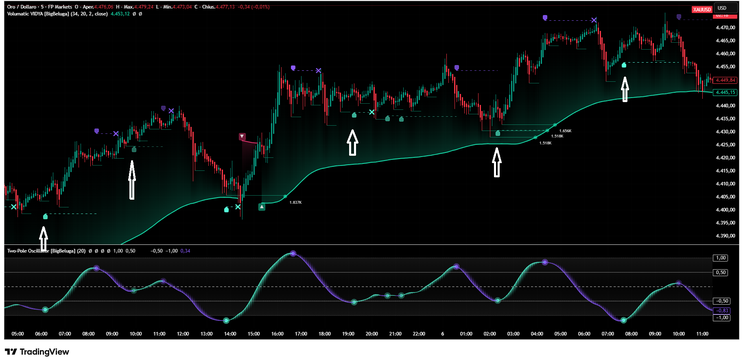Click the volume label 1.510K
Viewport: 743px width, 364px height.
(x=545, y=142)
